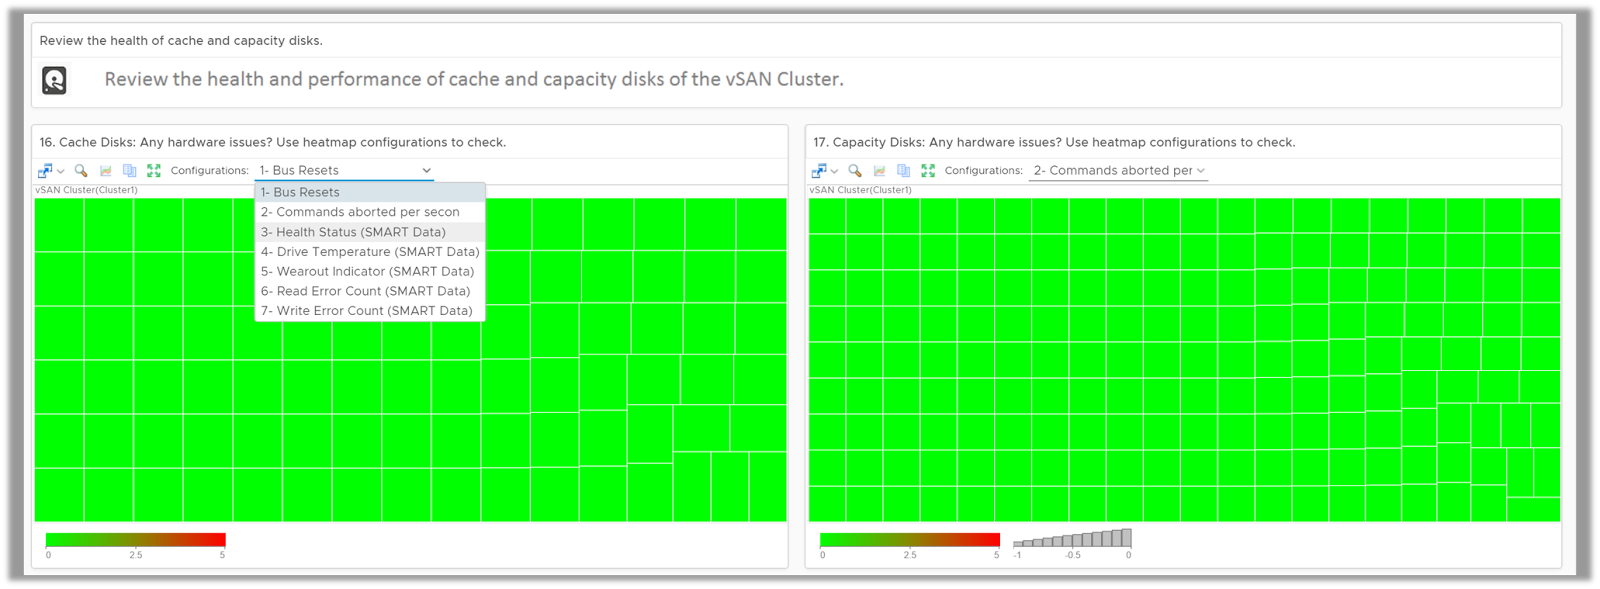Expand arrow next to Cache Disks navigation icon
The width and height of the screenshot is (1600, 589).
[x=61, y=172]
